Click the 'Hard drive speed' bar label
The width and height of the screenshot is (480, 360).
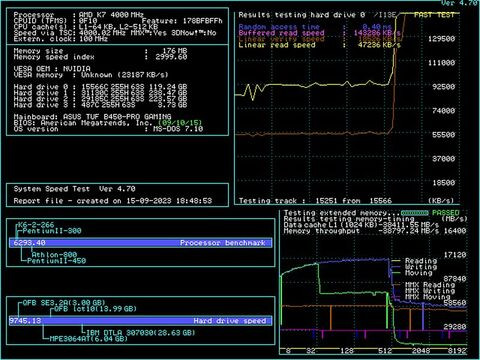(230, 321)
